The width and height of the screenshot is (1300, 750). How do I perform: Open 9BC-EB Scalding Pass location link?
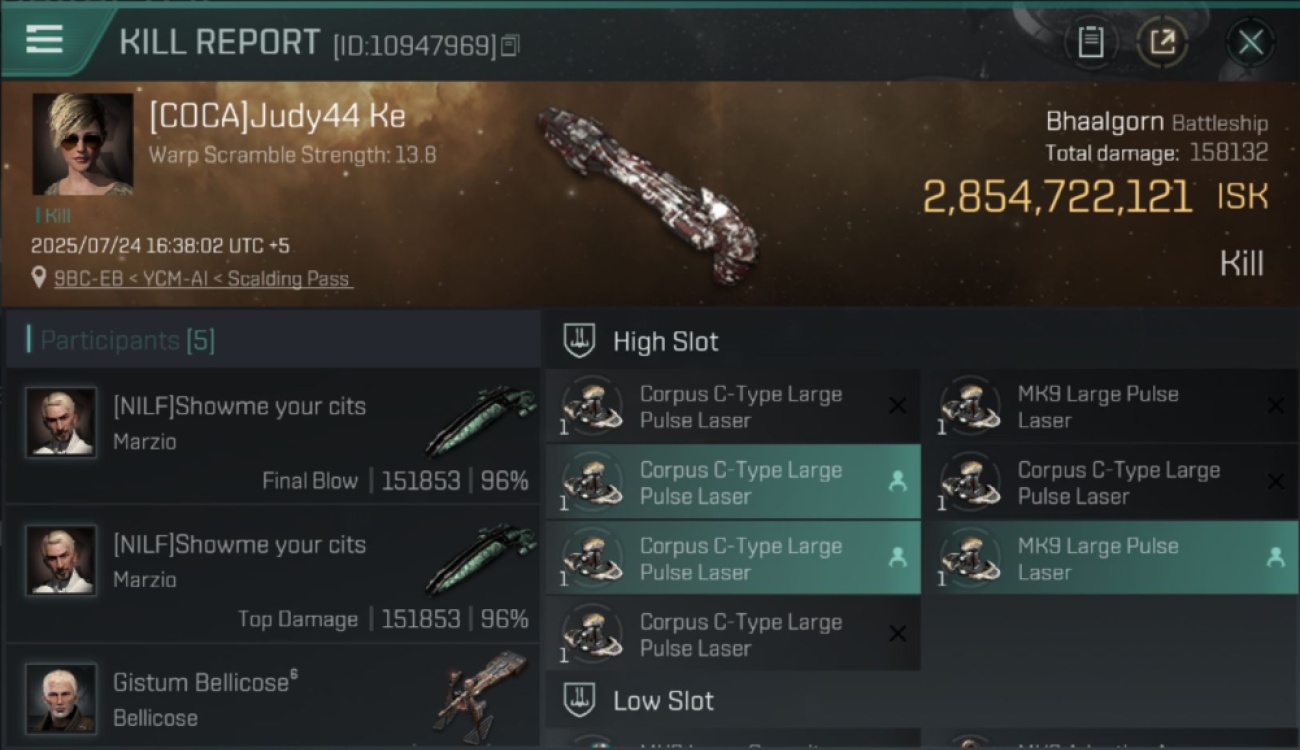point(203,279)
